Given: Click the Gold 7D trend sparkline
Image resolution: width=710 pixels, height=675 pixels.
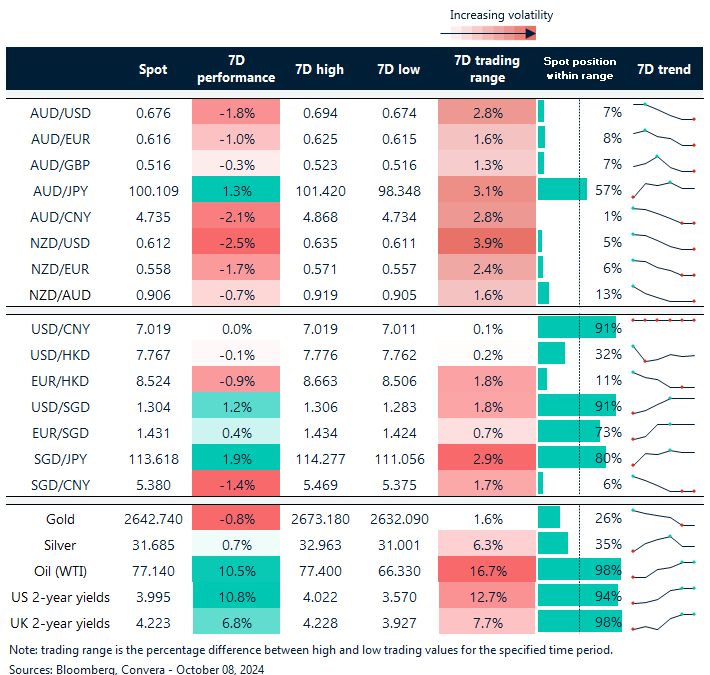Looking at the screenshot, I should [x=664, y=518].
